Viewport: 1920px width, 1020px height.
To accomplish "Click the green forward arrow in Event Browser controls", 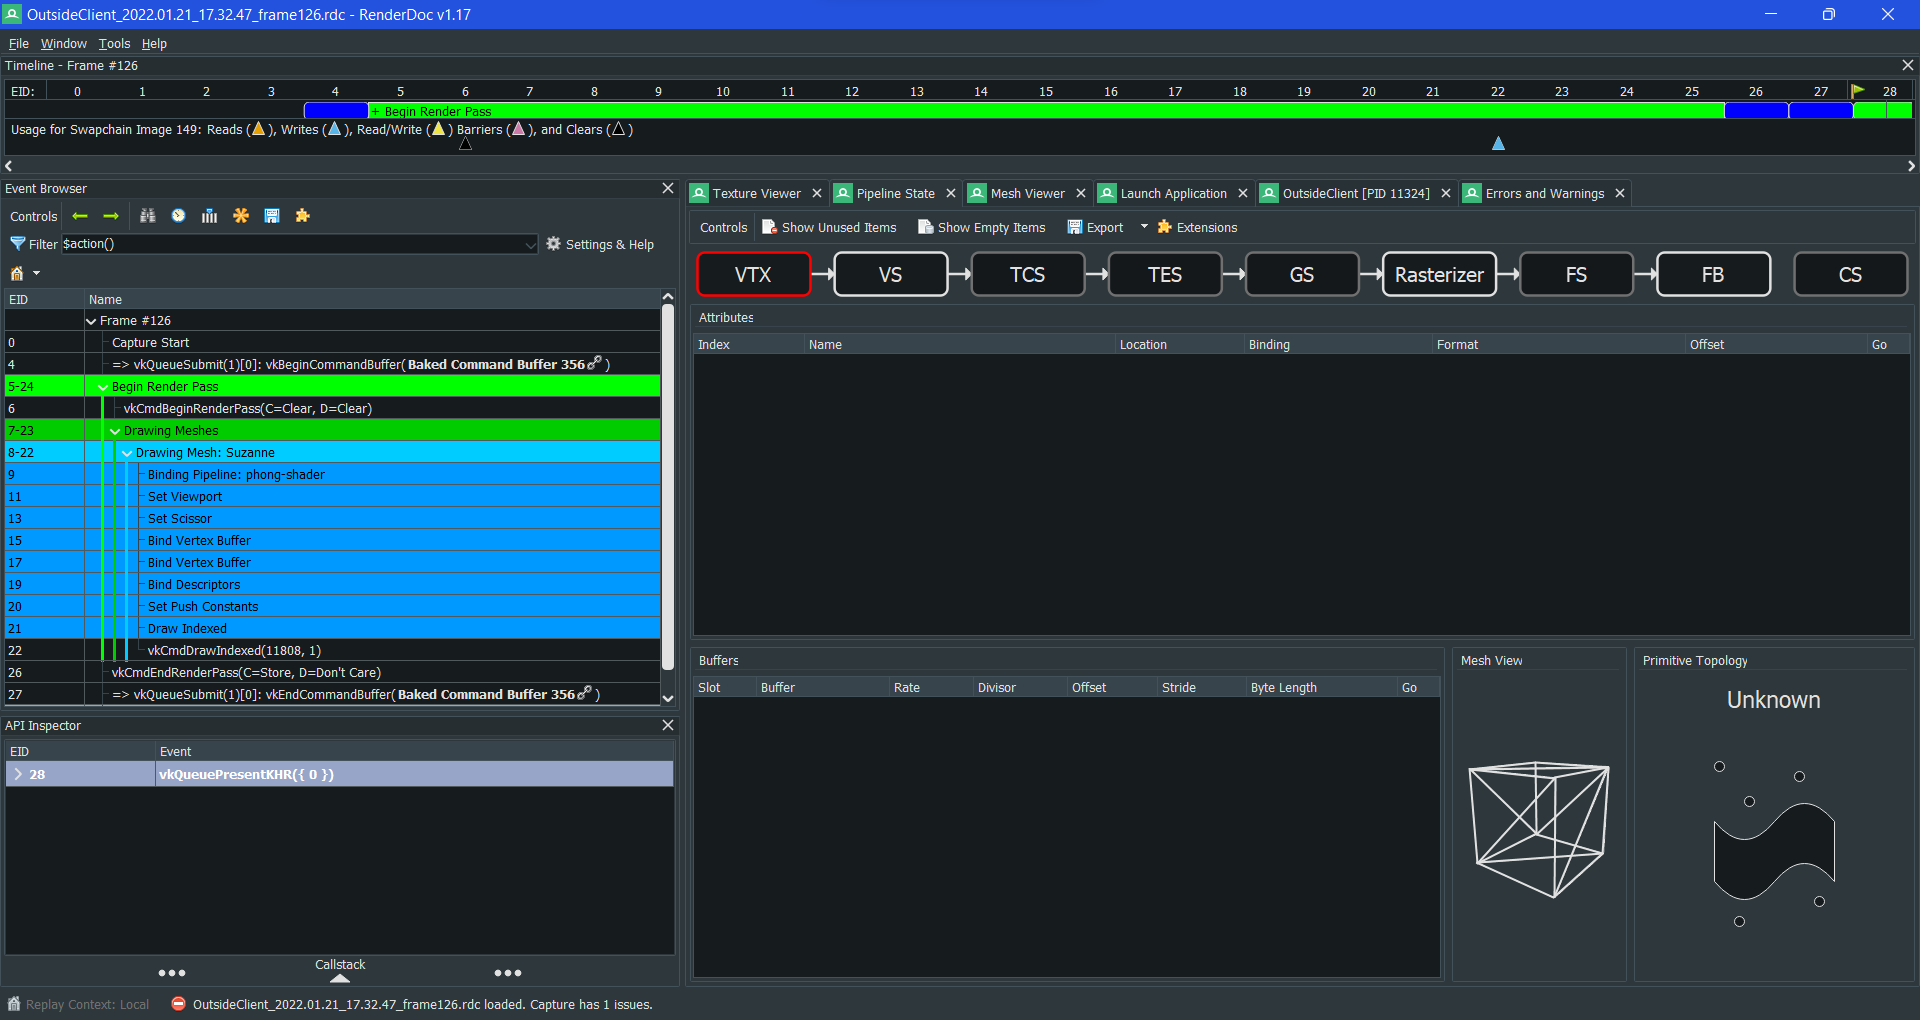I will click(x=110, y=215).
